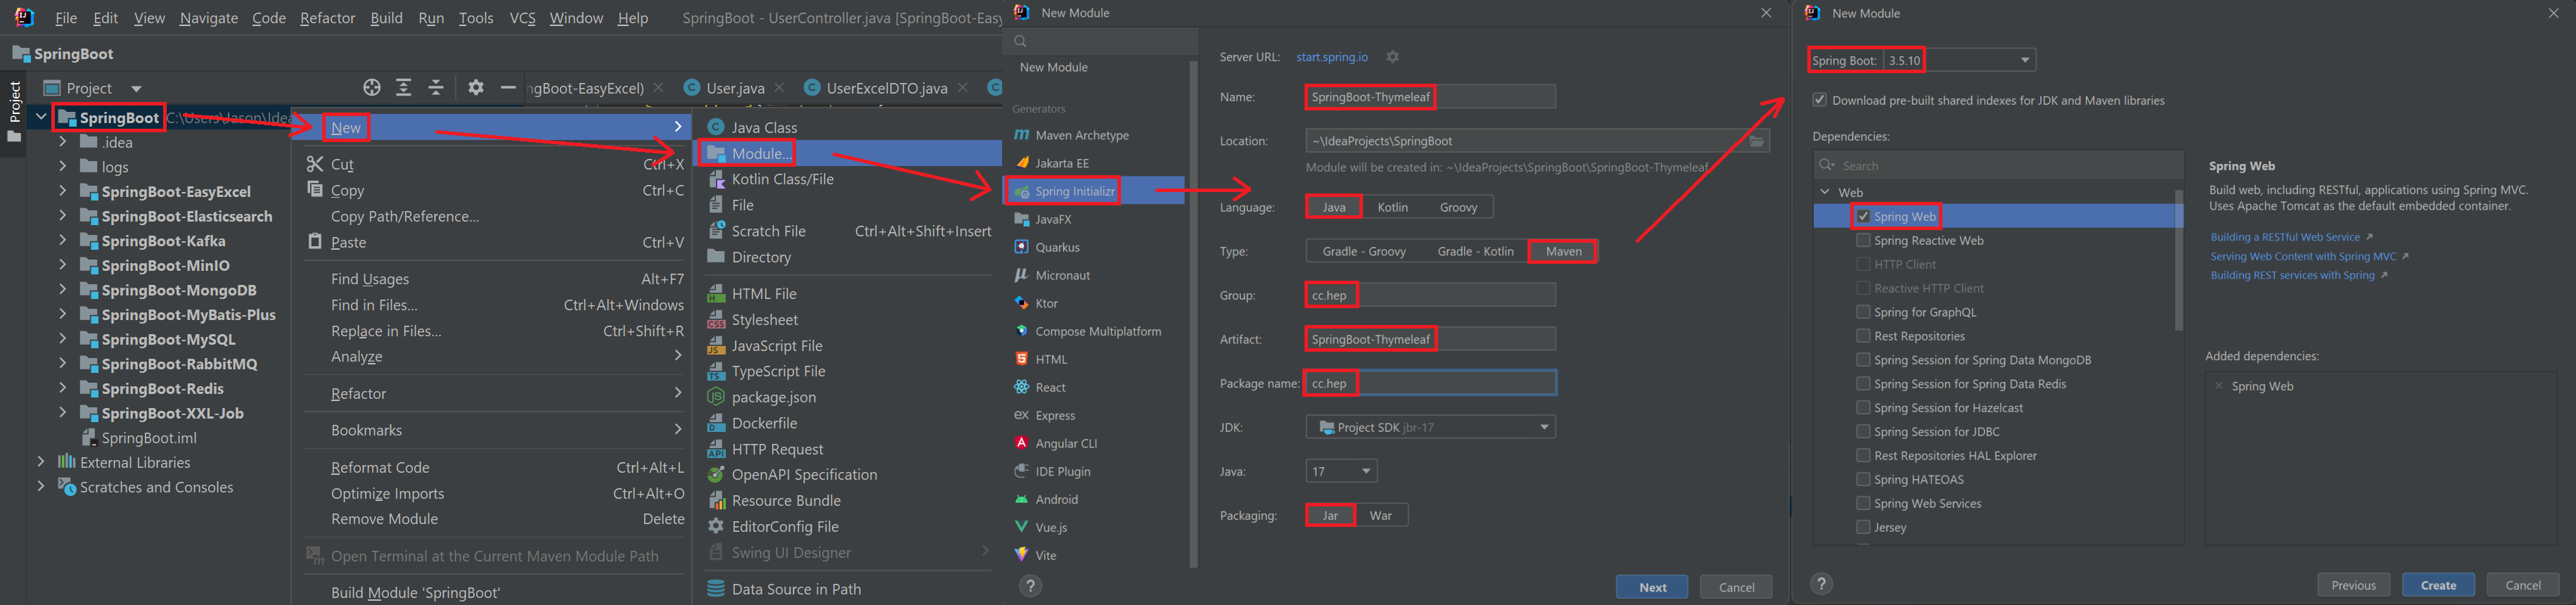Image resolution: width=2576 pixels, height=605 pixels.
Task: Enable the Spring Reactive Web checkbox
Action: pos(1863,240)
